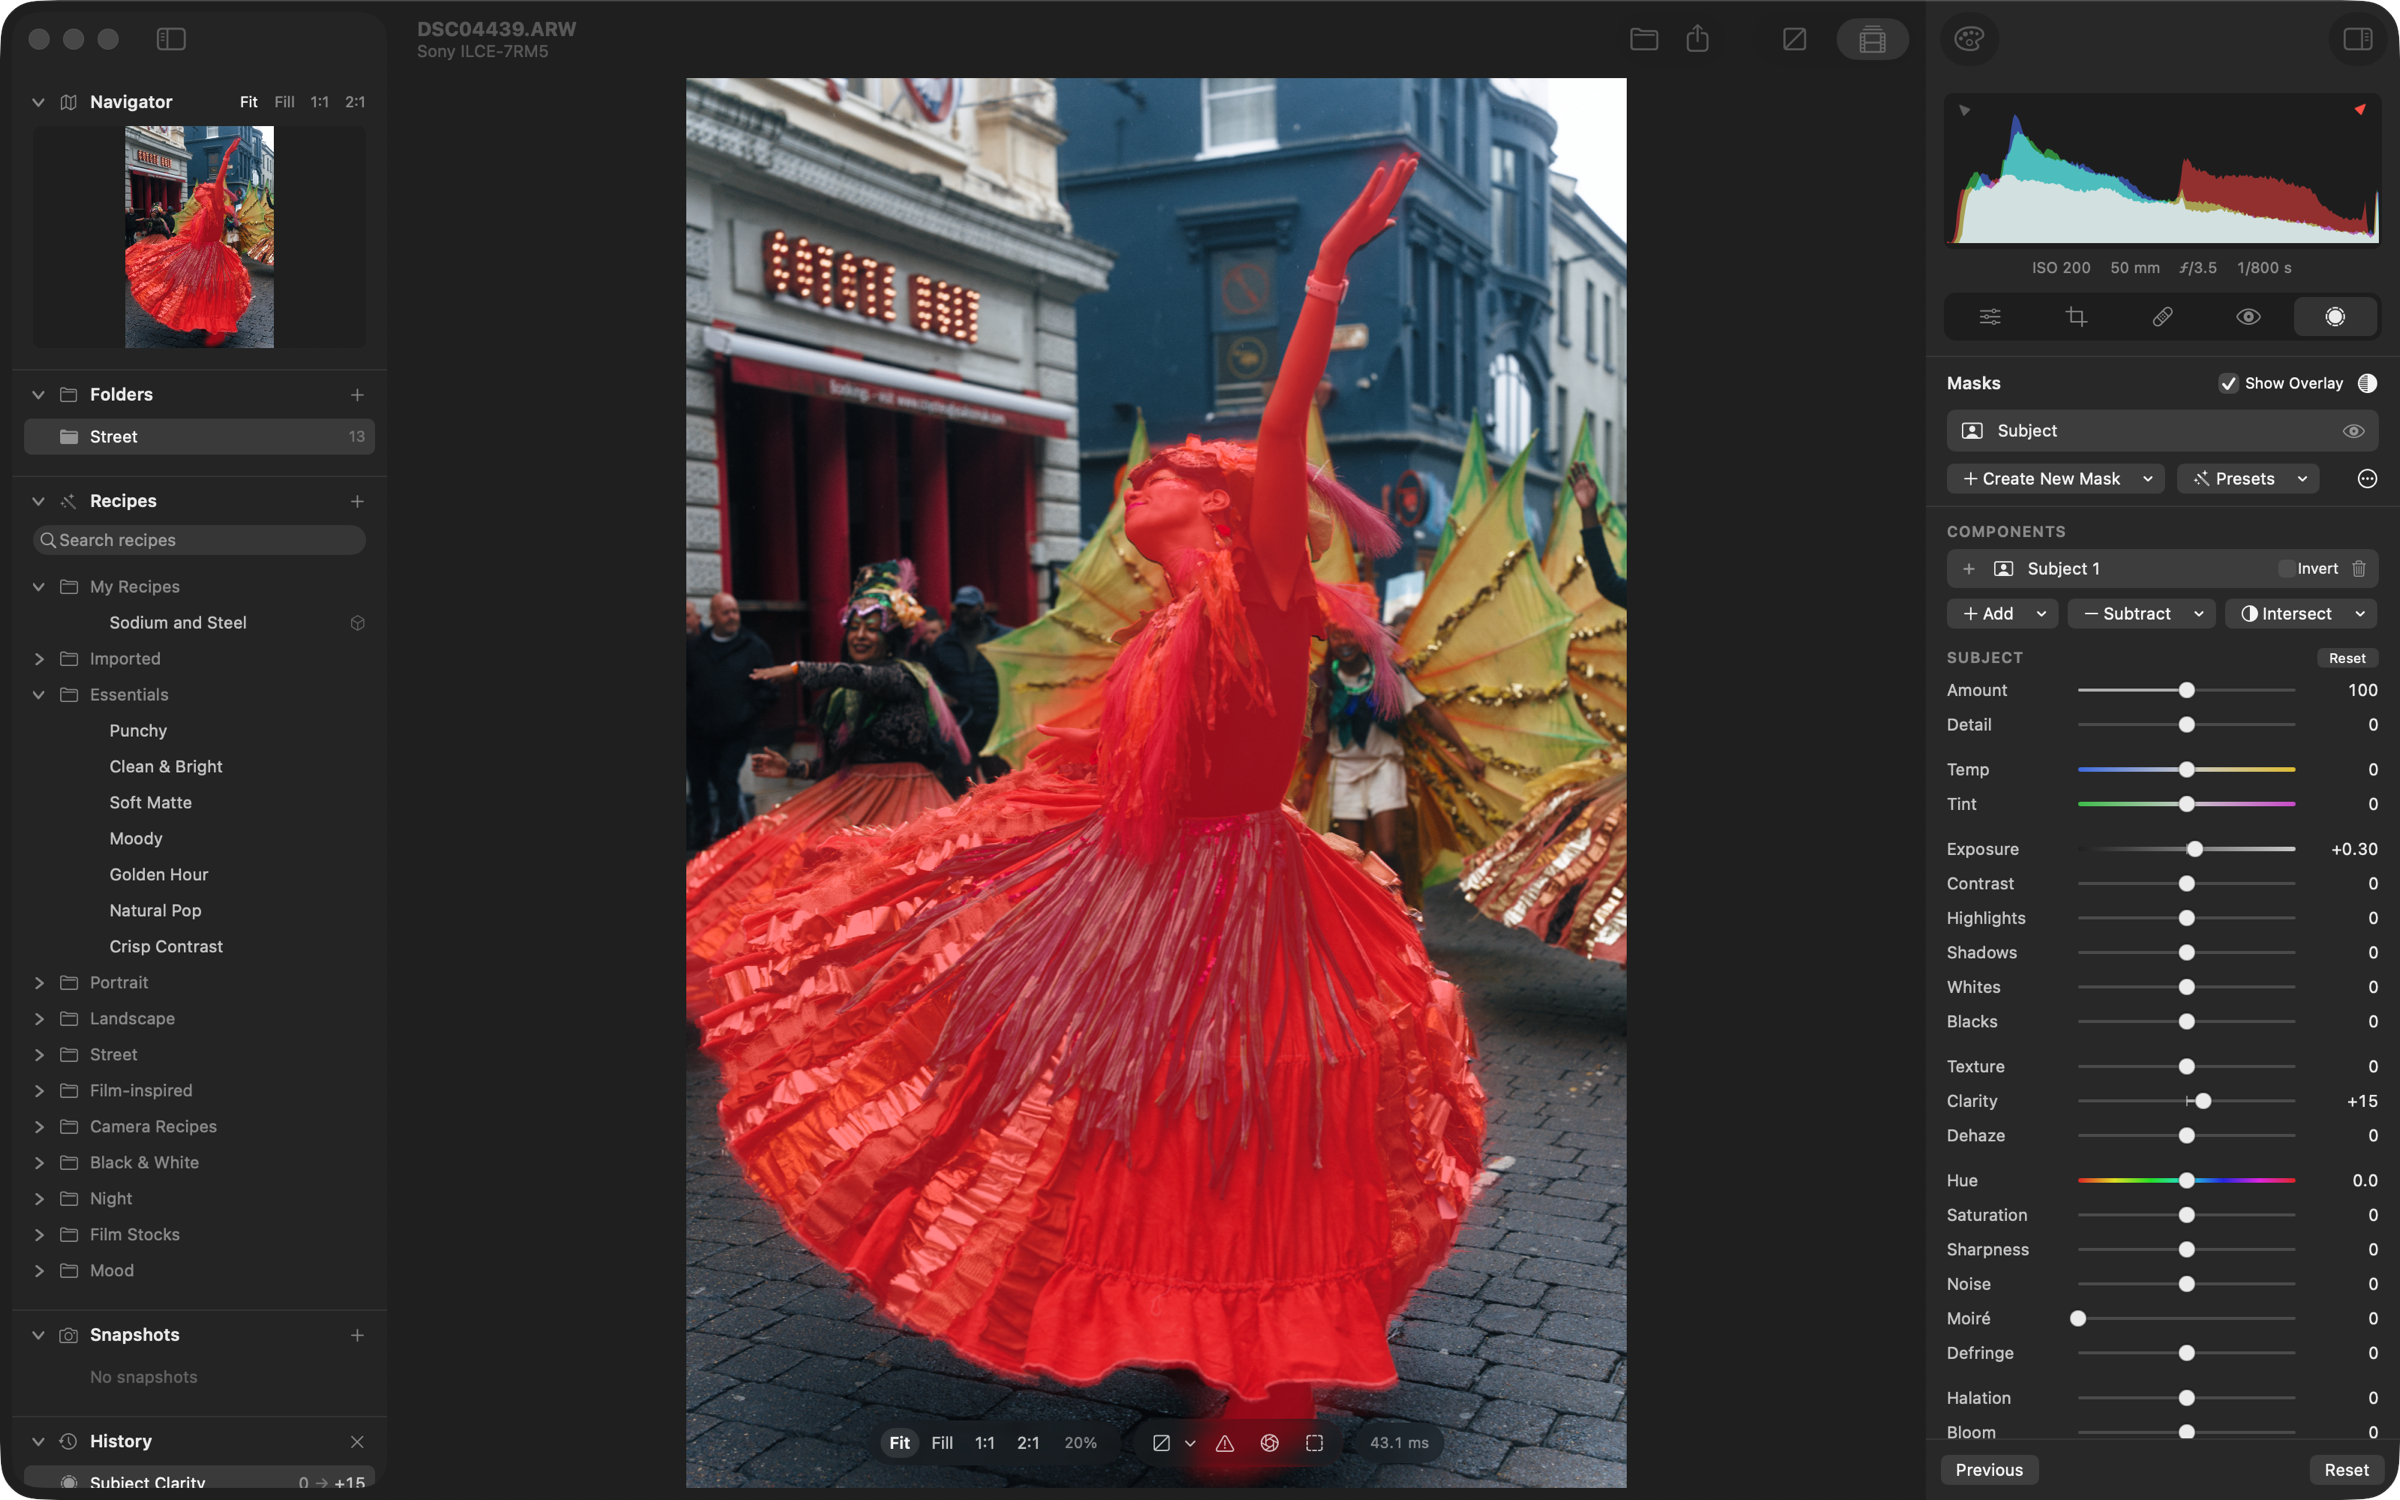Open the mask Presets dropdown
Screen dimensions: 2400x1500
[x=2247, y=479]
